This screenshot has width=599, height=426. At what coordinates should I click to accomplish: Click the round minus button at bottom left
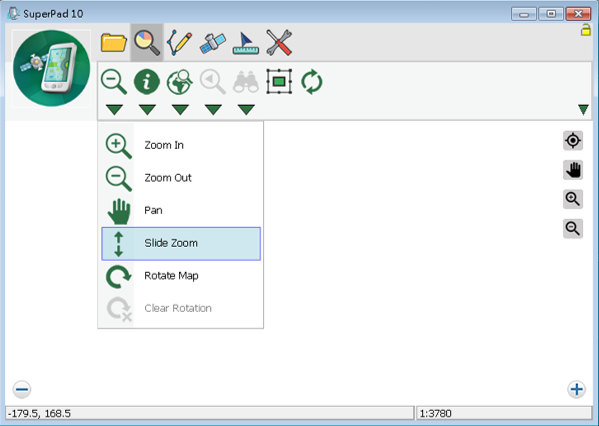(x=22, y=389)
